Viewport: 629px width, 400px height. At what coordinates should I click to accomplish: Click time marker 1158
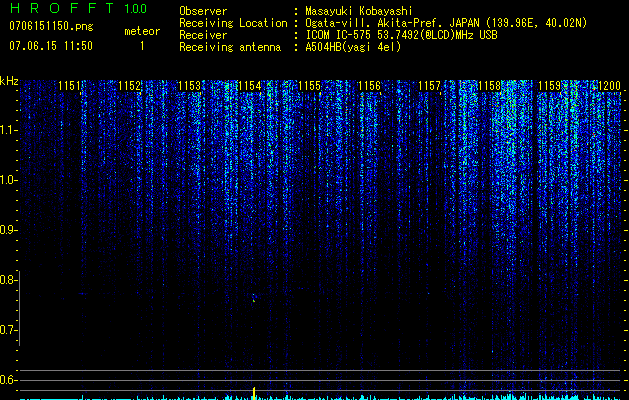(x=489, y=86)
